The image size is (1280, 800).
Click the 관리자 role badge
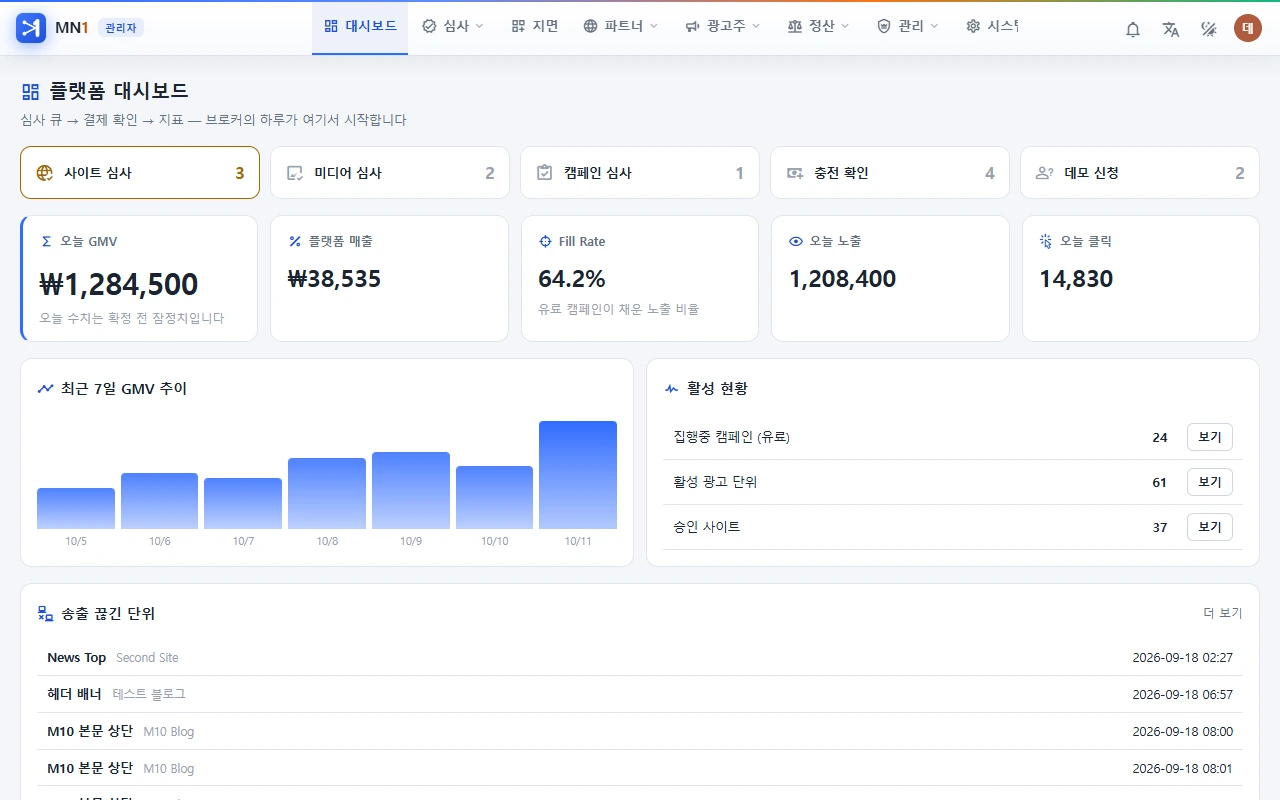click(x=121, y=28)
